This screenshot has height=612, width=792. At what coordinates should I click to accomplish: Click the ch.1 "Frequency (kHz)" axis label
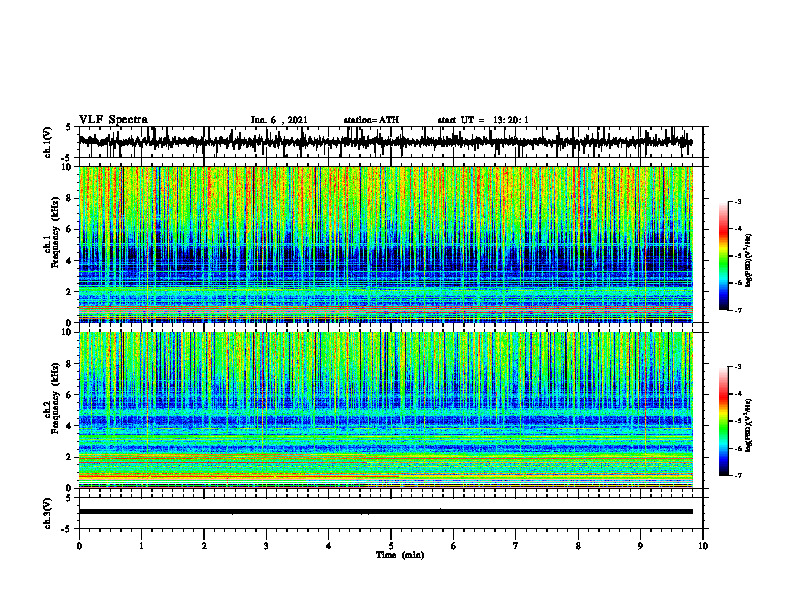pos(56,232)
